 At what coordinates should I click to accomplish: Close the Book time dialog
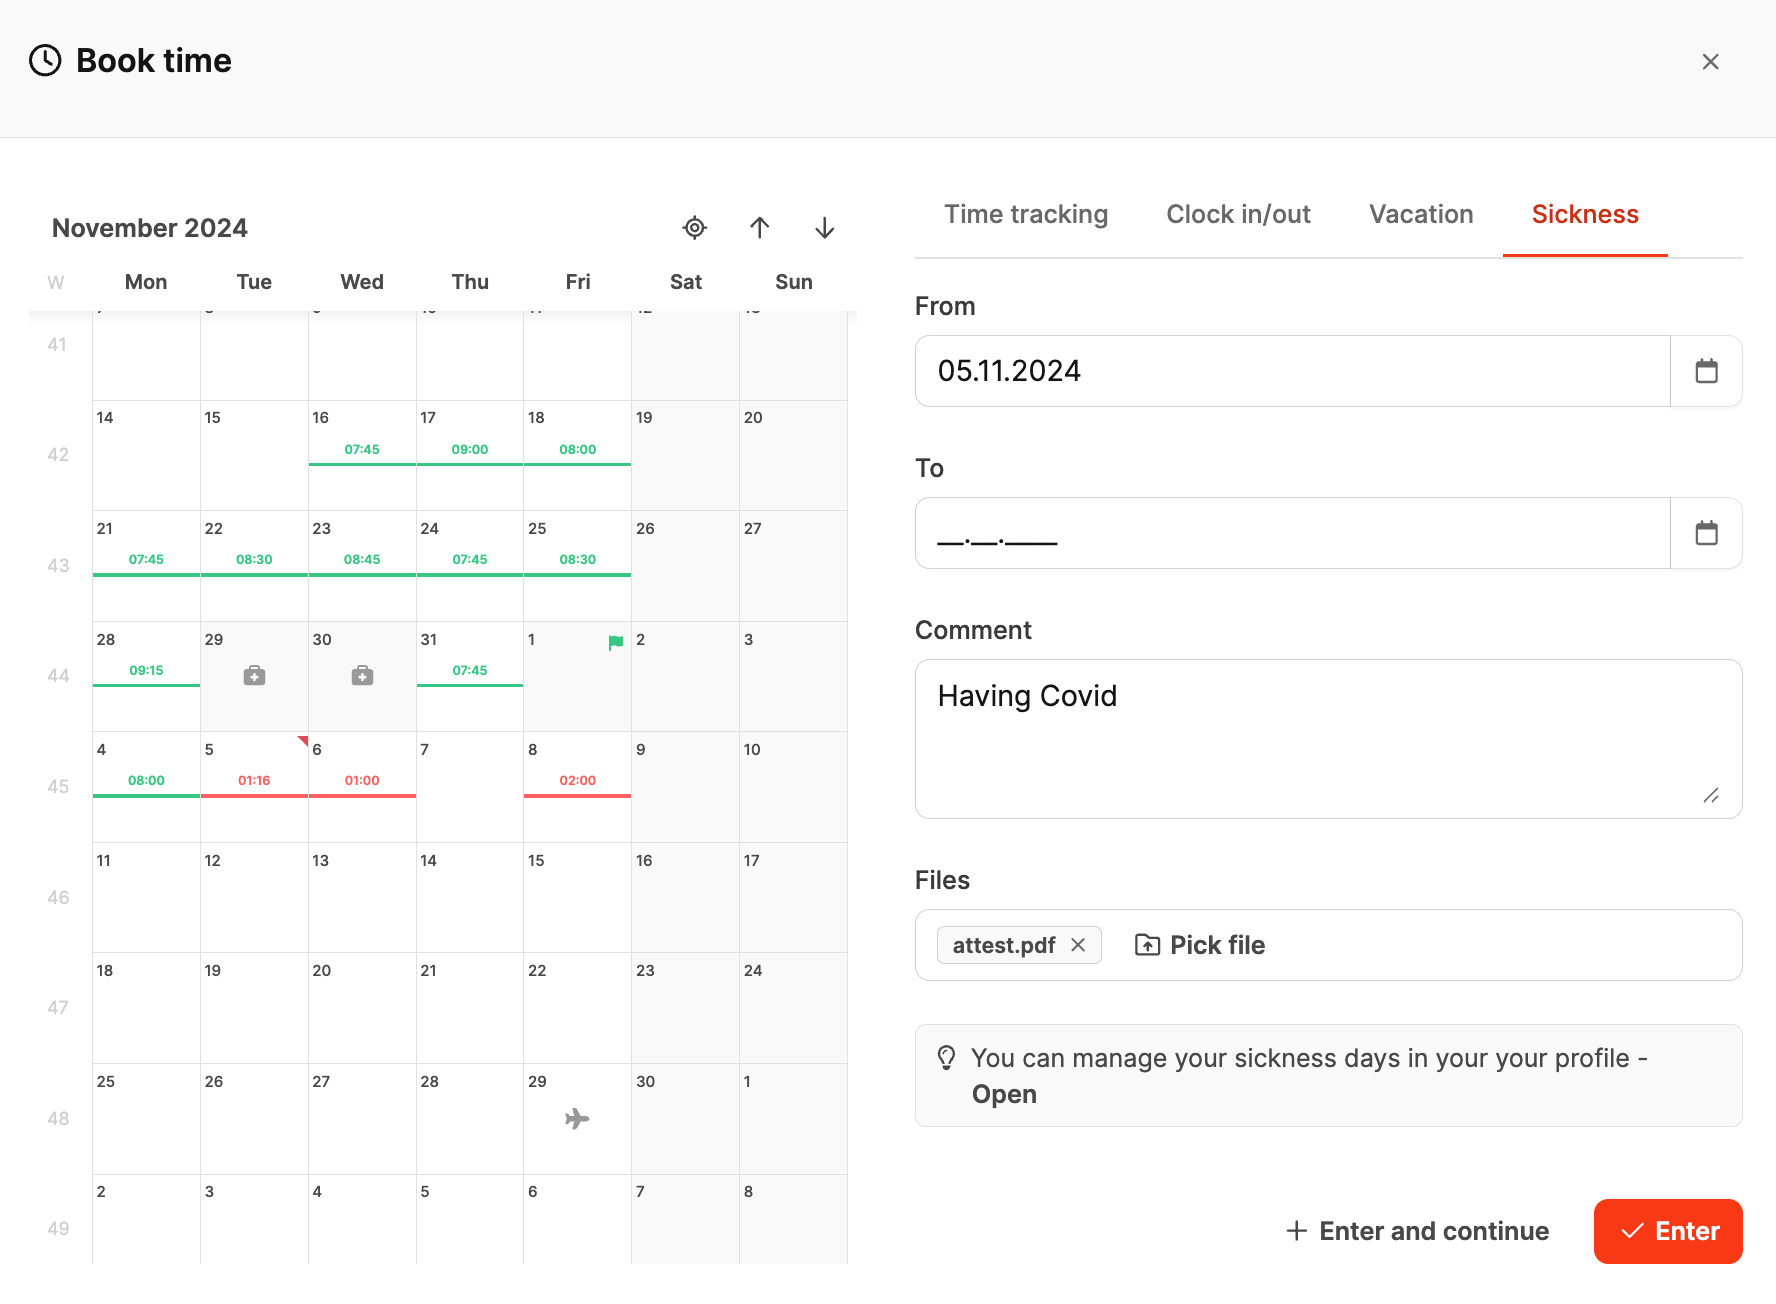(1710, 62)
